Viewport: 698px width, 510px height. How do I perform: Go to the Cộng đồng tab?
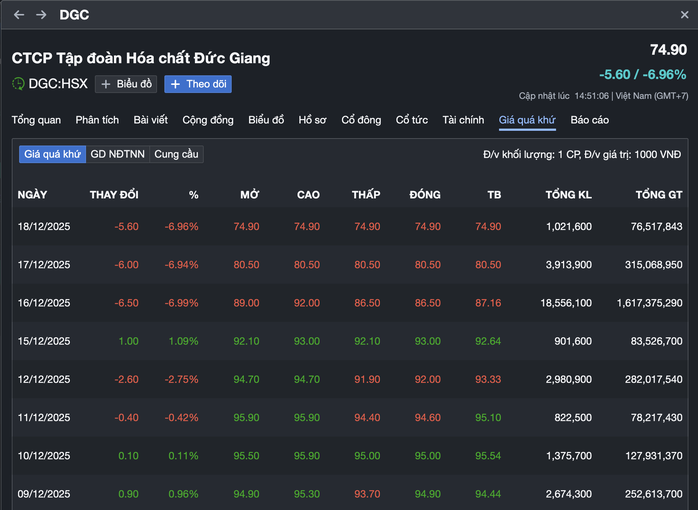tap(208, 120)
